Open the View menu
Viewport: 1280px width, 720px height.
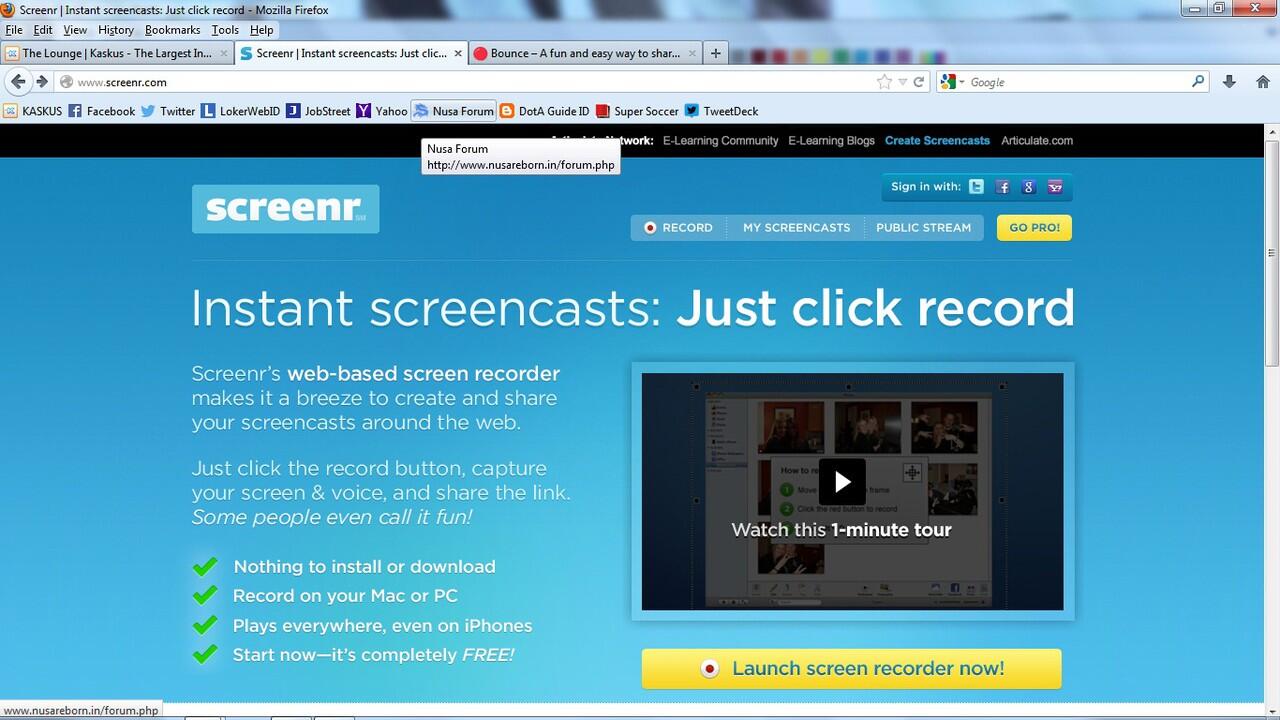[x=75, y=30]
